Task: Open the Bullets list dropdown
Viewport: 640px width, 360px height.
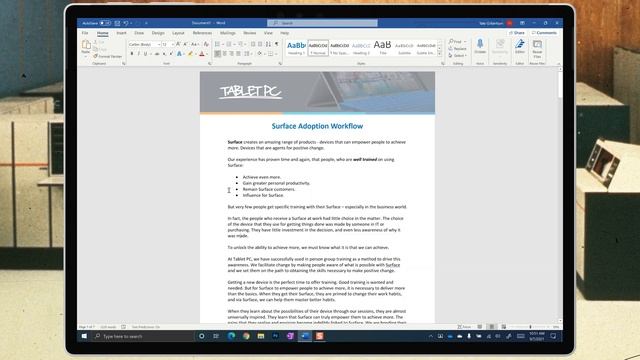Action: point(223,44)
